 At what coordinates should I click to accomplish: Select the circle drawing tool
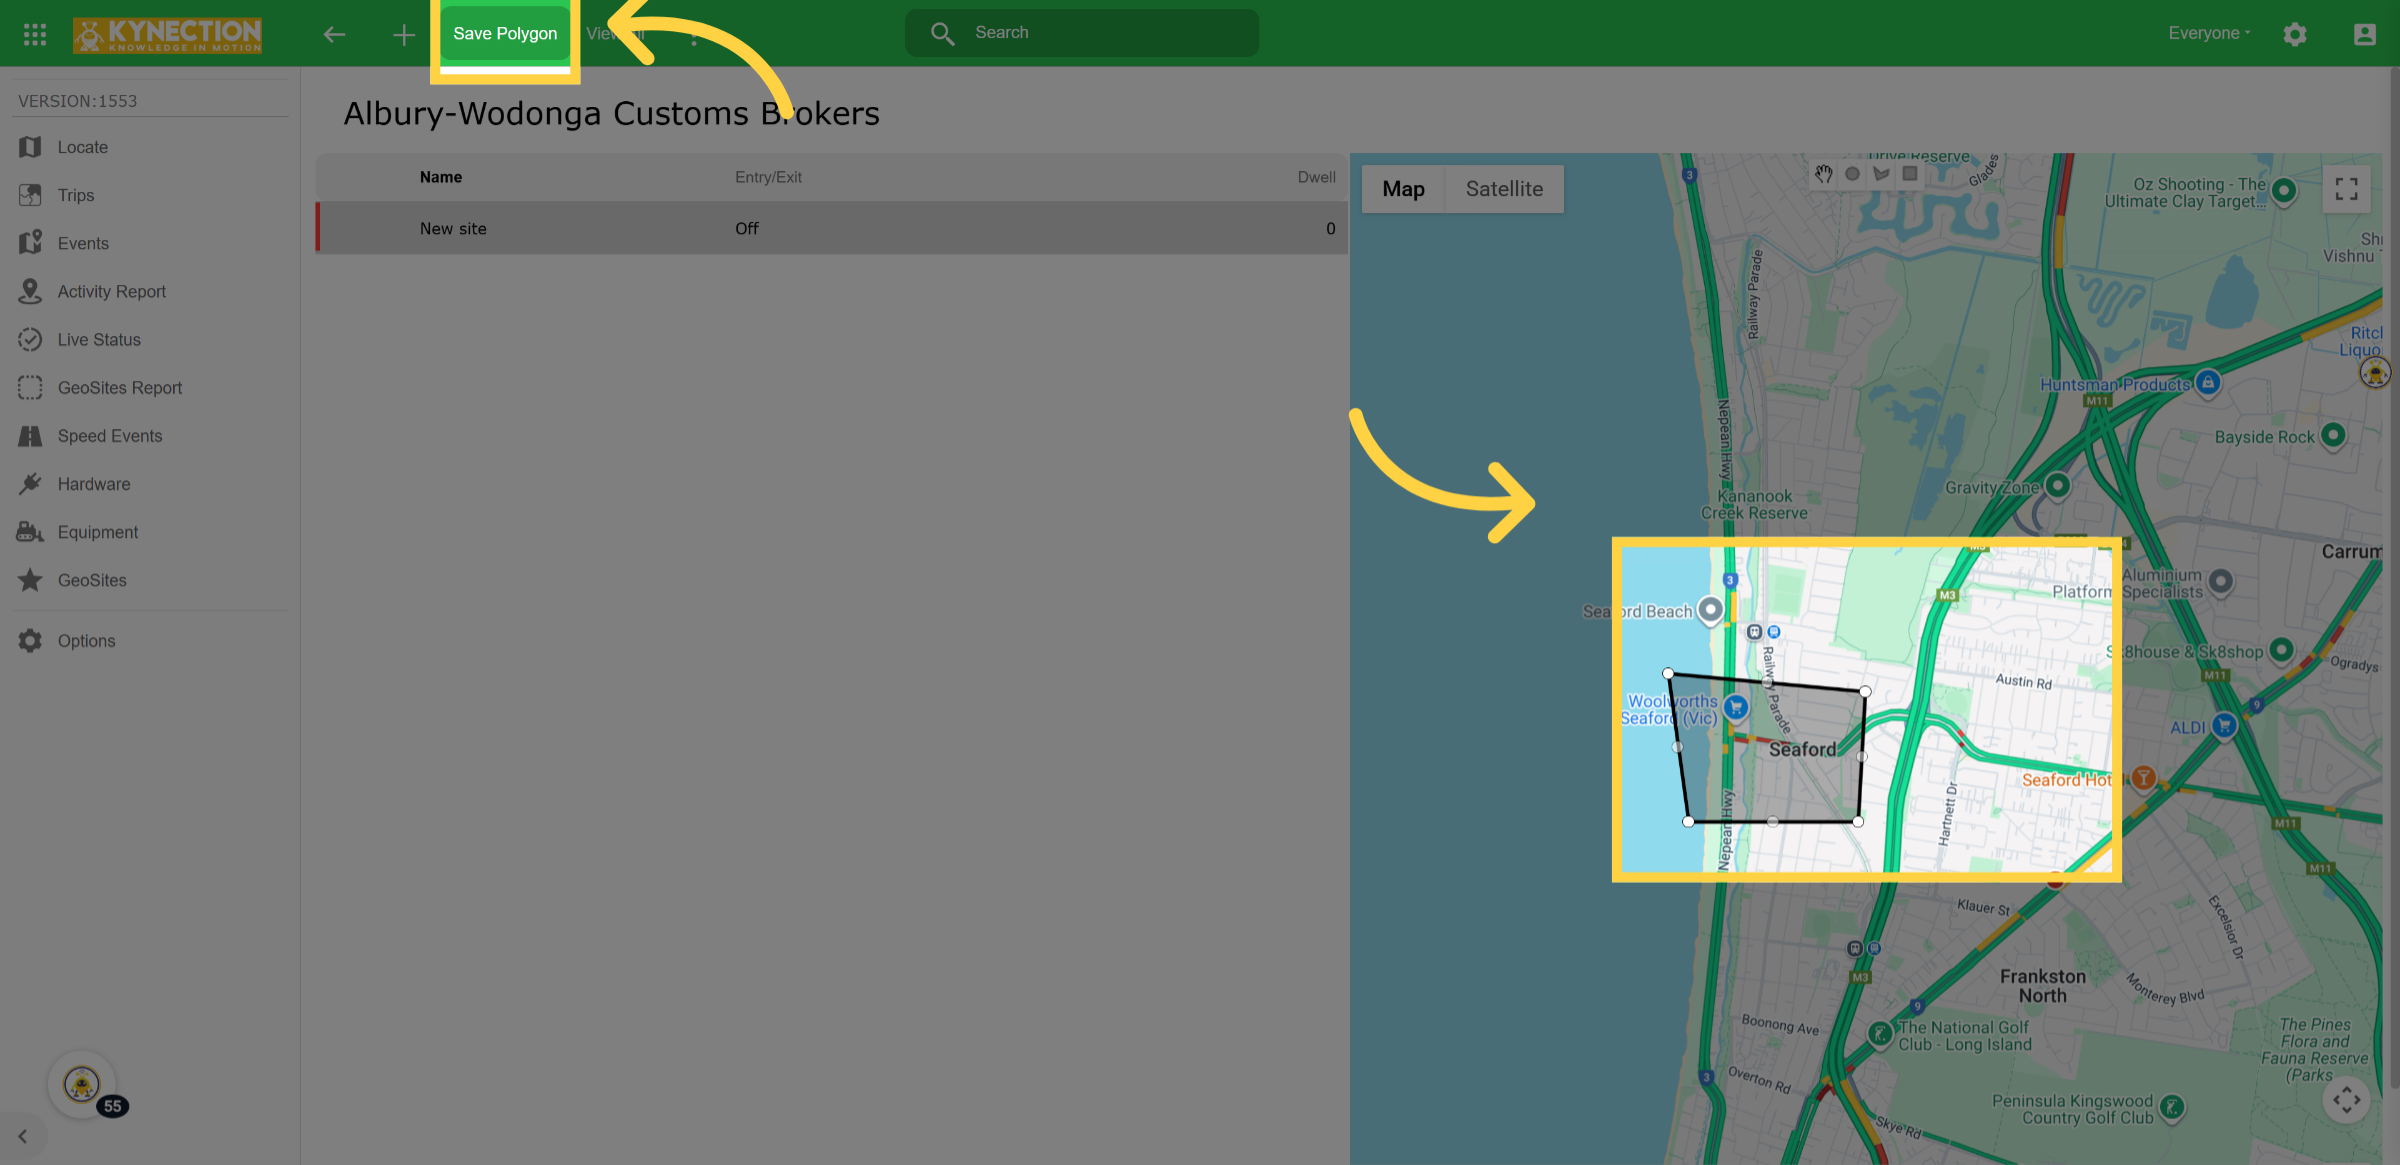pyautogui.click(x=1852, y=174)
